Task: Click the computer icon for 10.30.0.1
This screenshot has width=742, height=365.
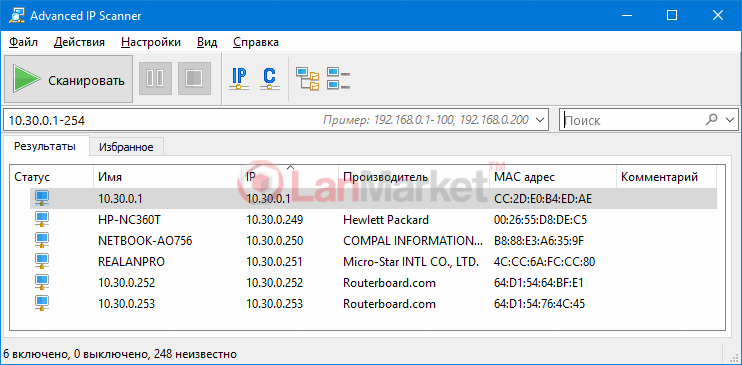Action: (42, 198)
